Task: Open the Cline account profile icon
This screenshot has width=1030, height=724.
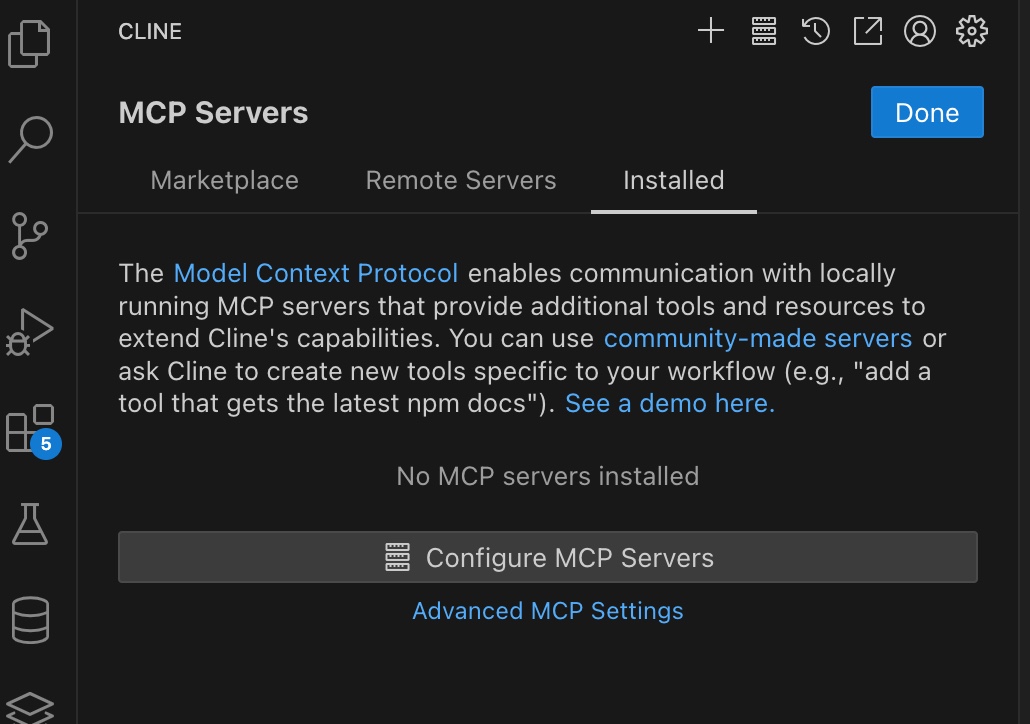Action: [920, 31]
